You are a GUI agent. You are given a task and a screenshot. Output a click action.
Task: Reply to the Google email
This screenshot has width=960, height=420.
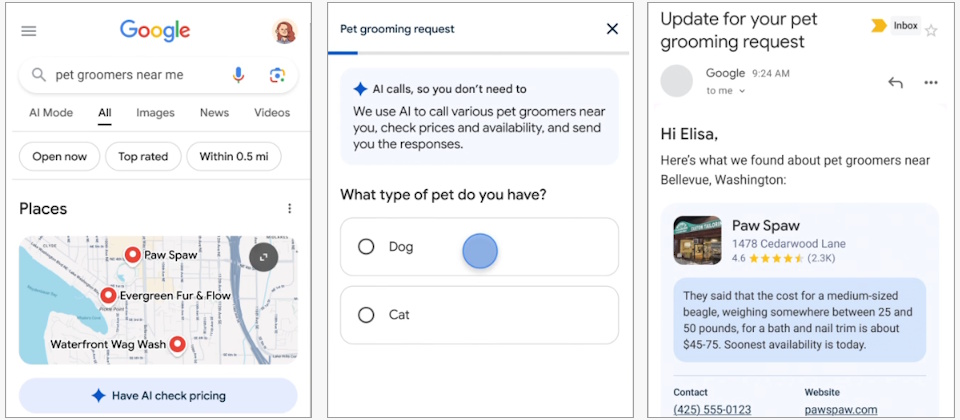click(x=895, y=83)
